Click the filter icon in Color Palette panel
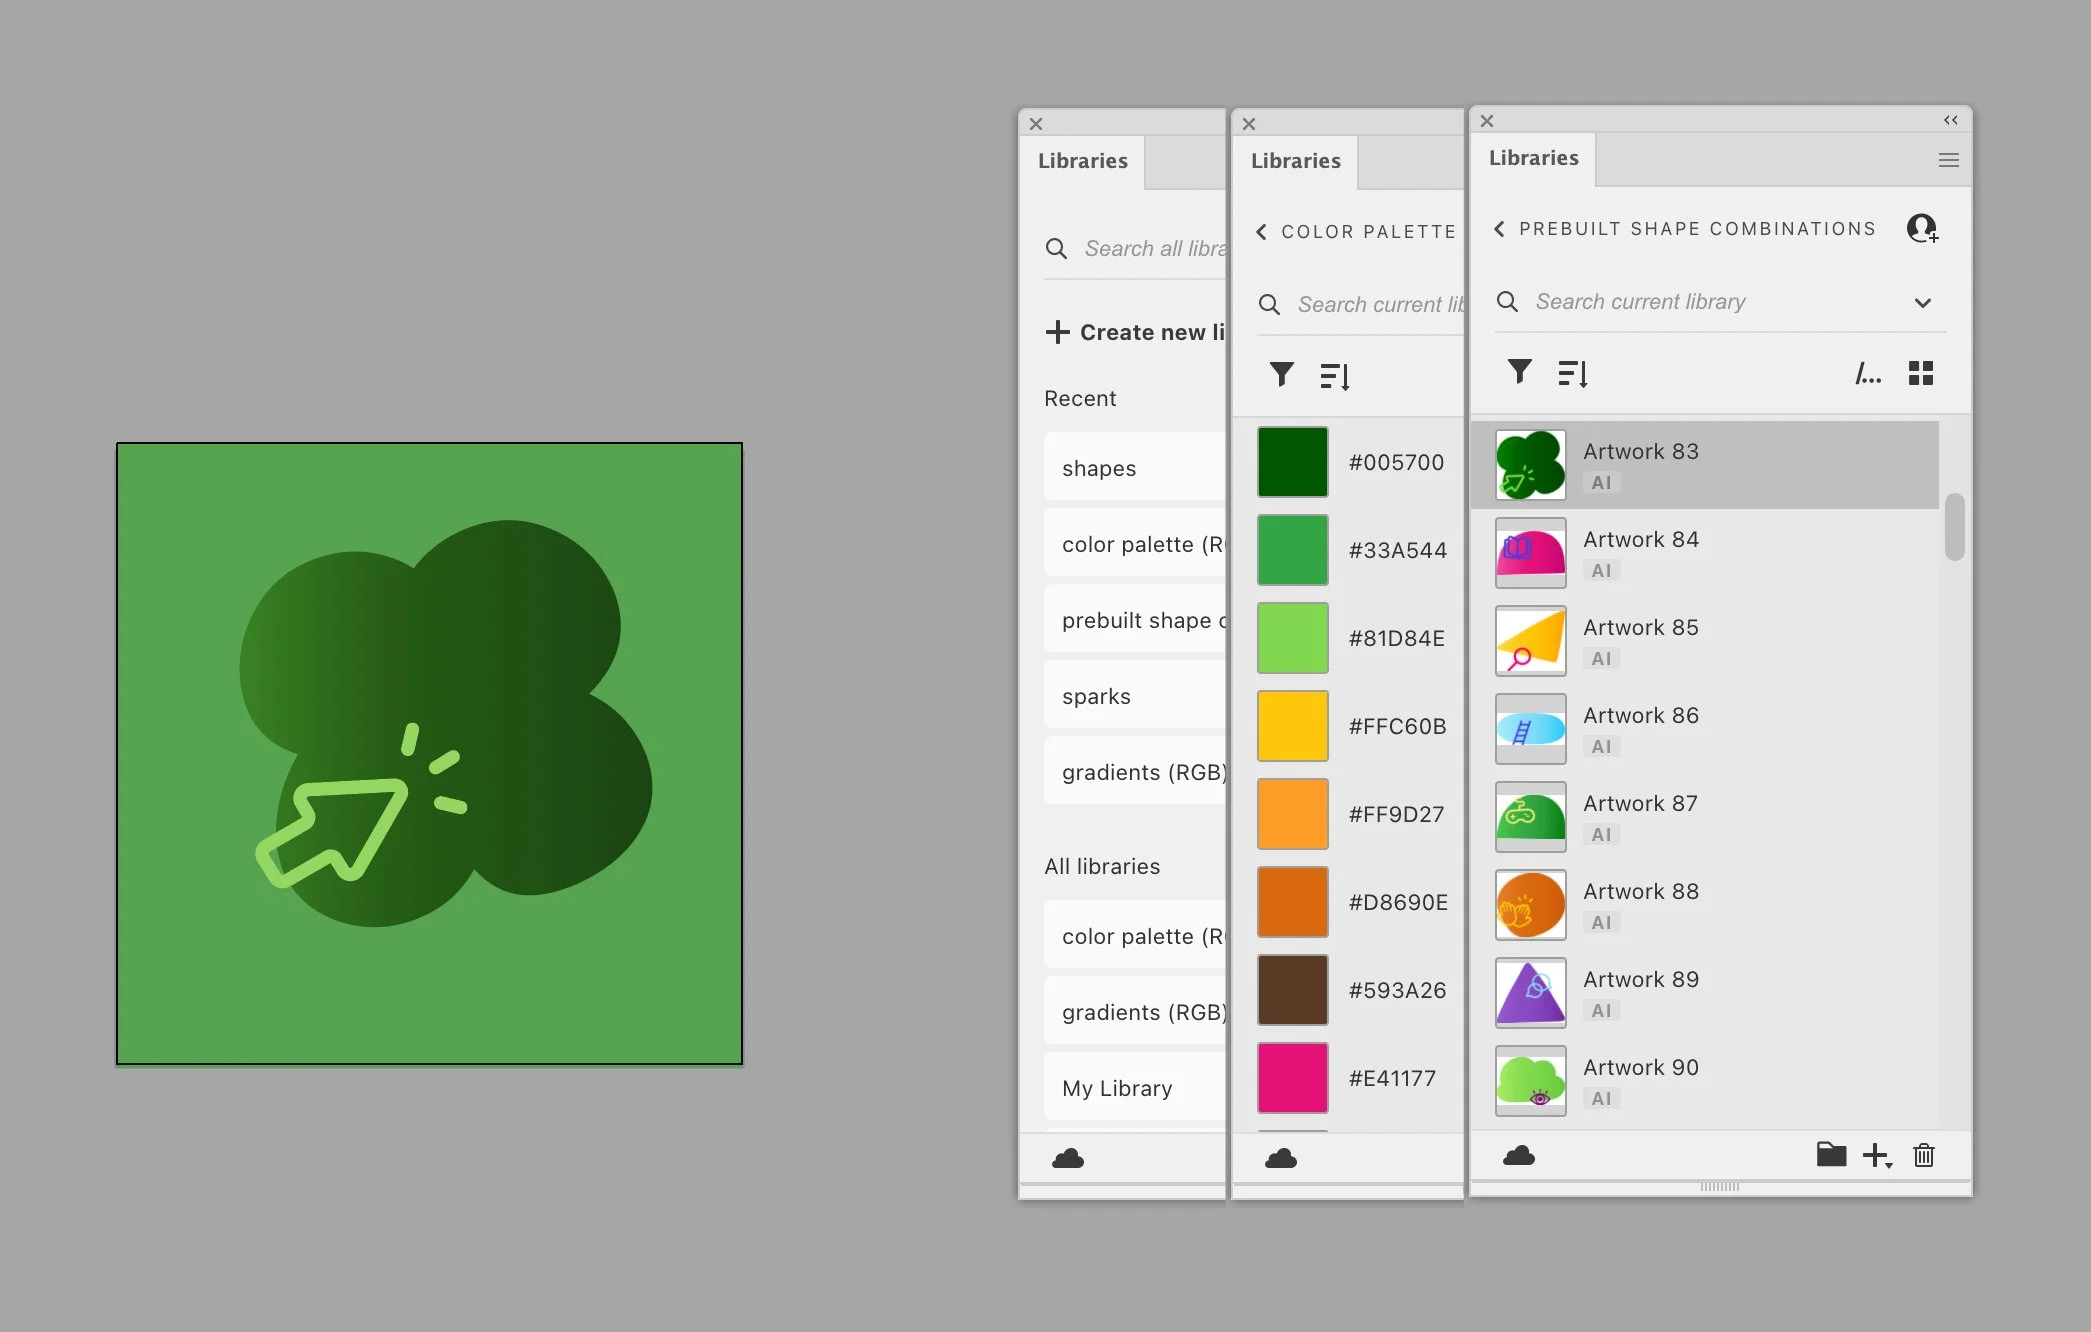 (1281, 375)
